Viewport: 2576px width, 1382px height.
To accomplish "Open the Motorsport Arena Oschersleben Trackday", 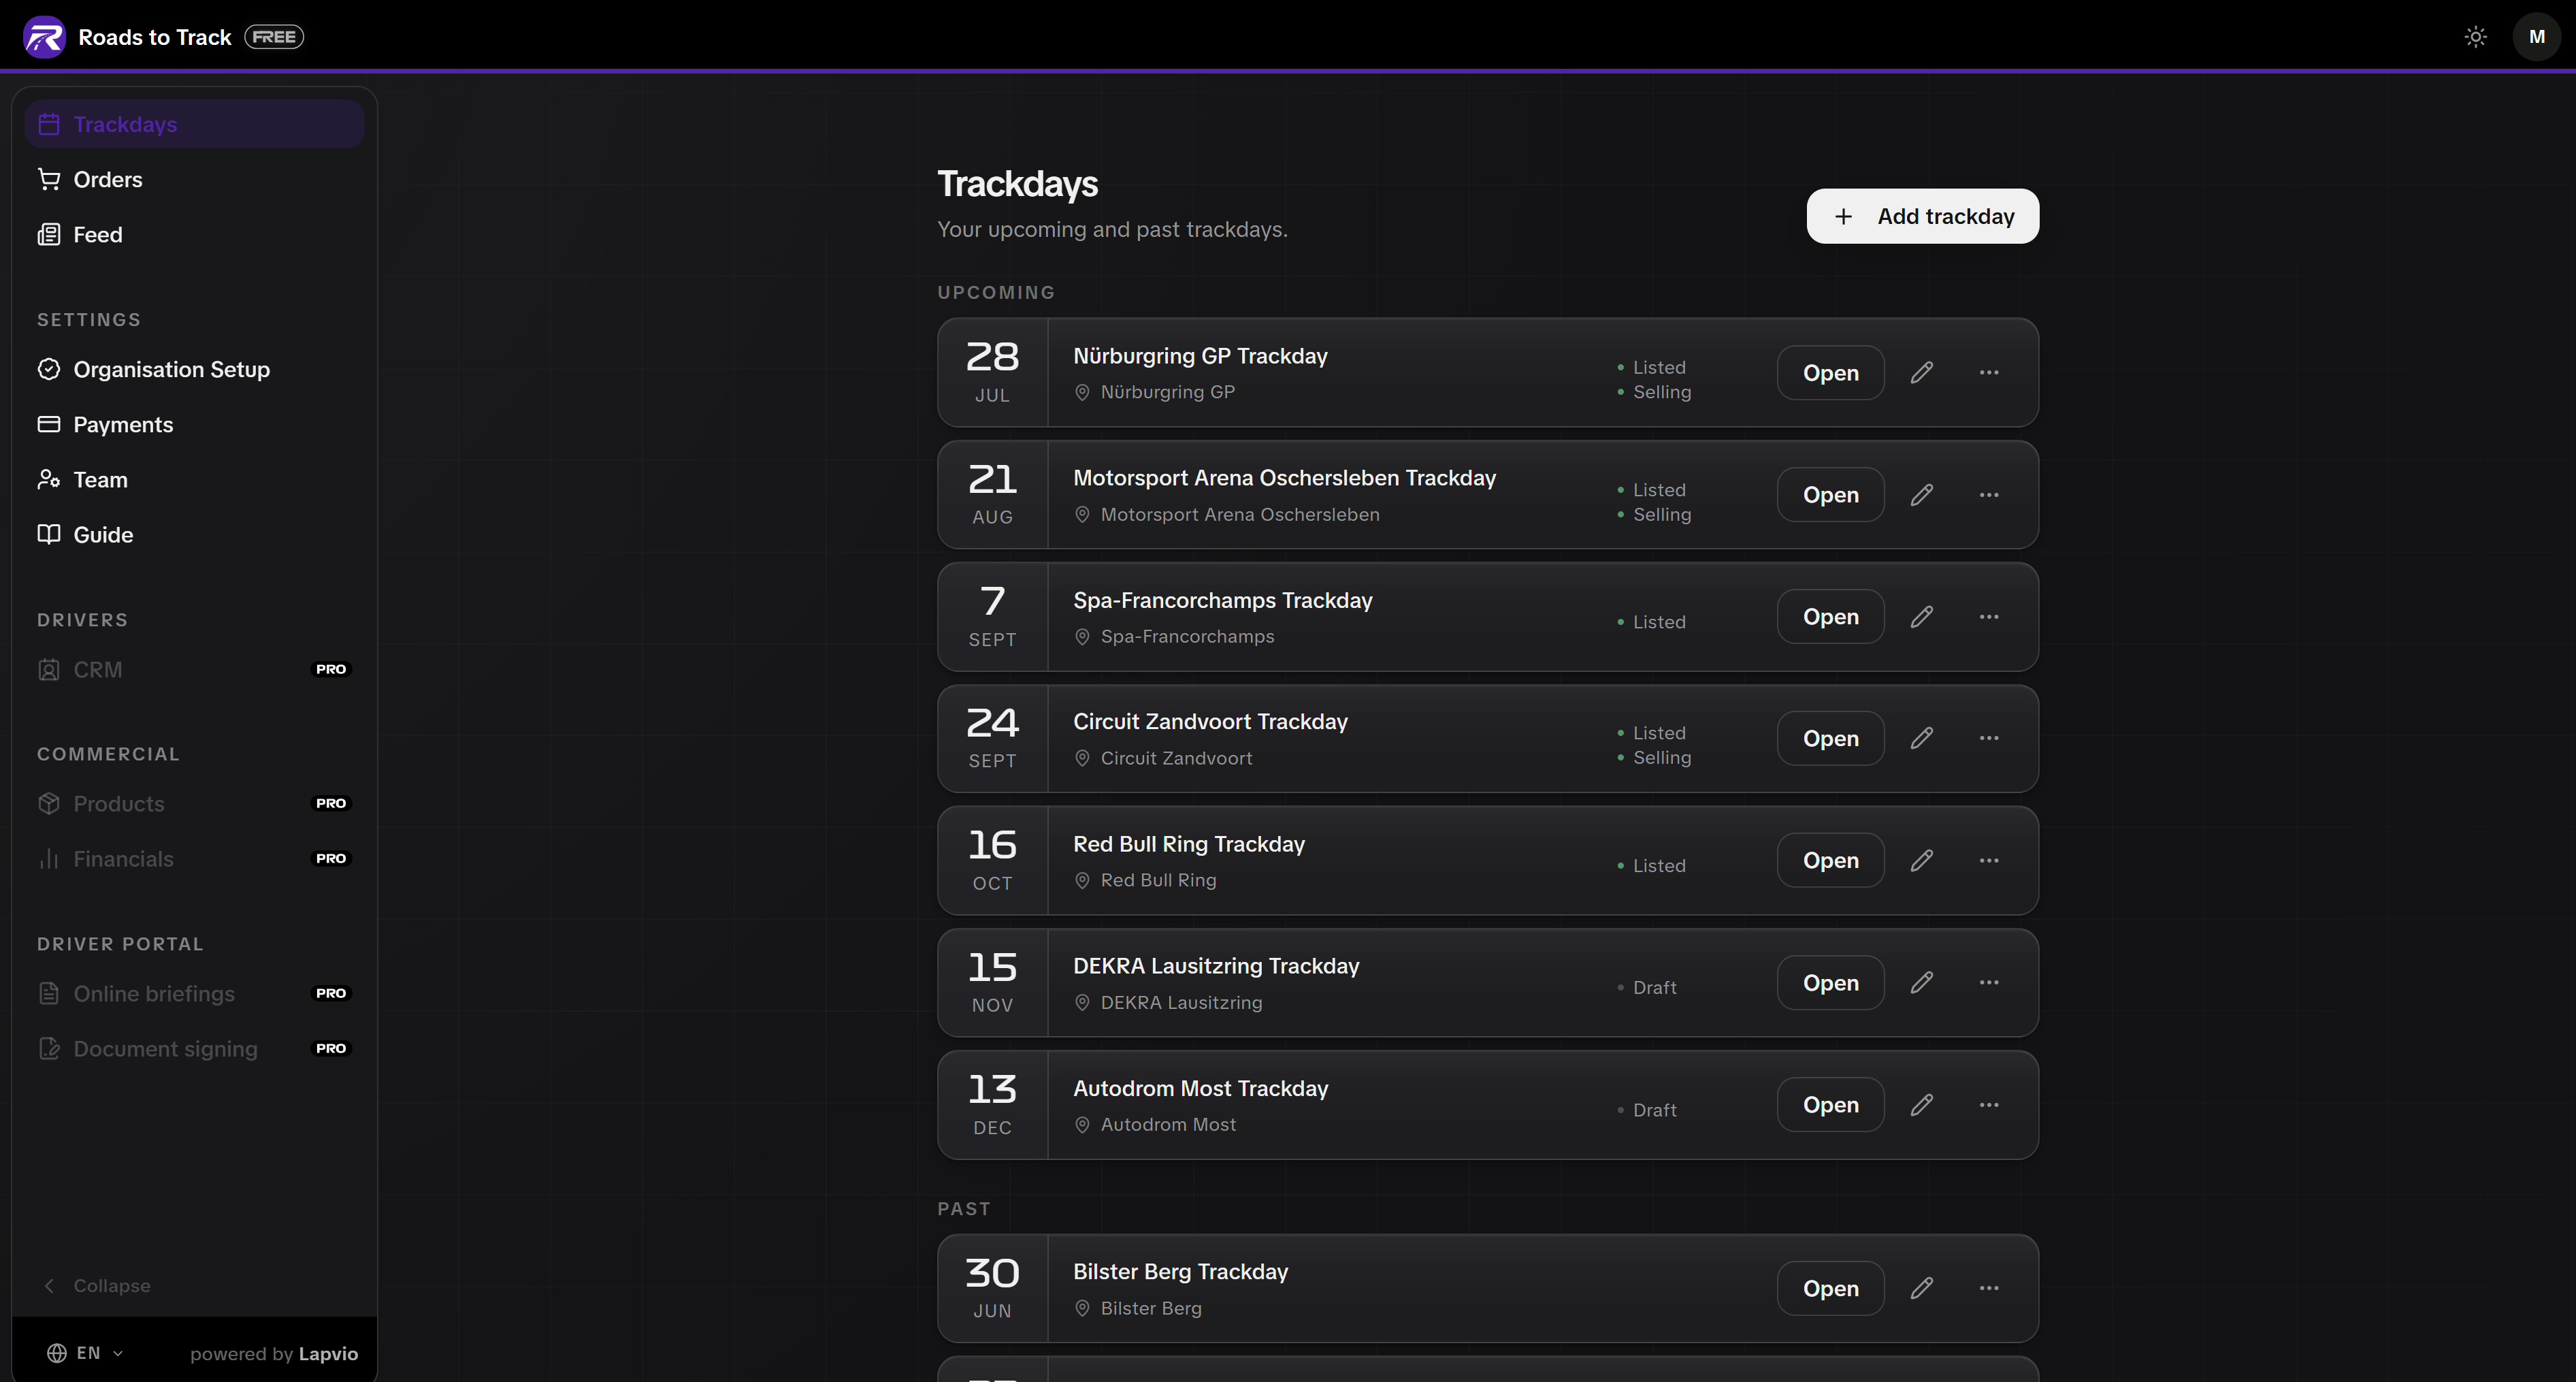I will coord(1830,495).
